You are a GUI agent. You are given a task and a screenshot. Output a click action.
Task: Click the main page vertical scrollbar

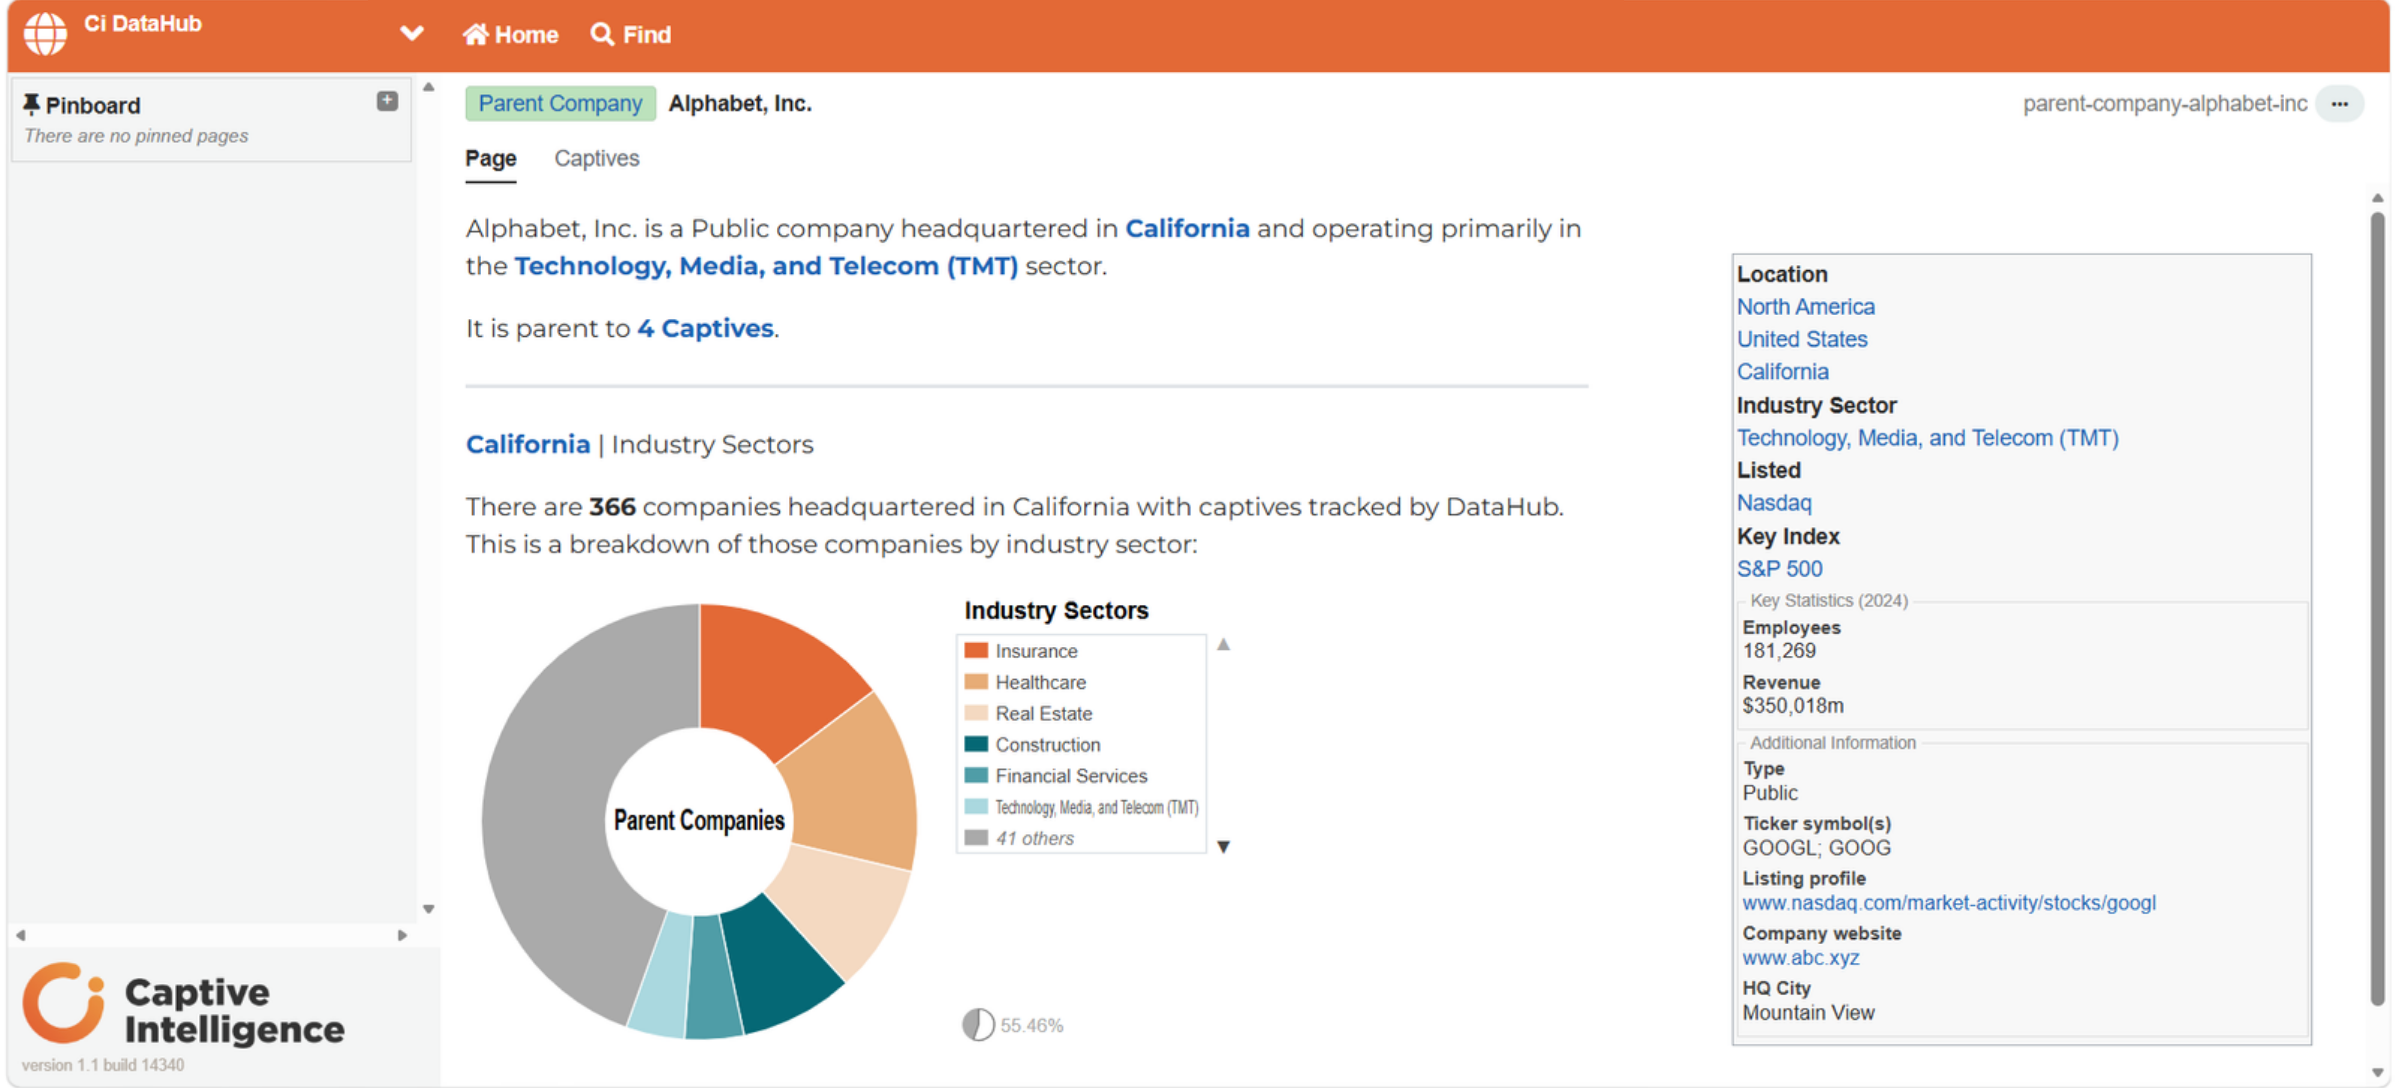point(2377,610)
